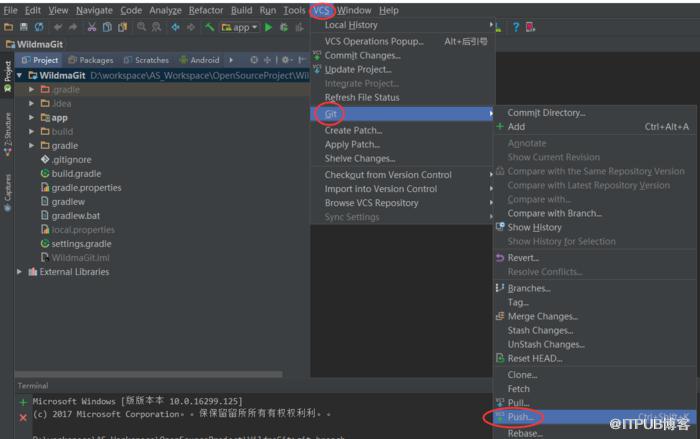Expand External Libraries node arrow
This screenshot has height=439, width=700.
(19, 272)
